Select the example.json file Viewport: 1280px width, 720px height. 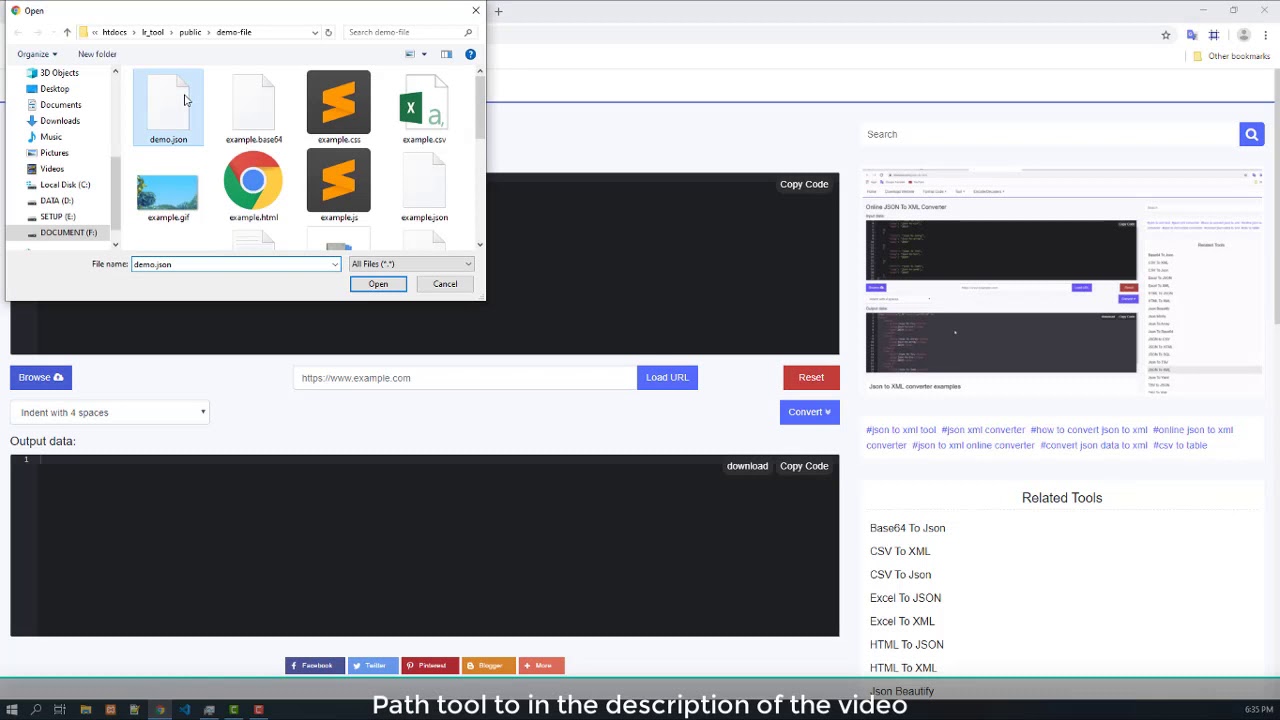(x=424, y=186)
